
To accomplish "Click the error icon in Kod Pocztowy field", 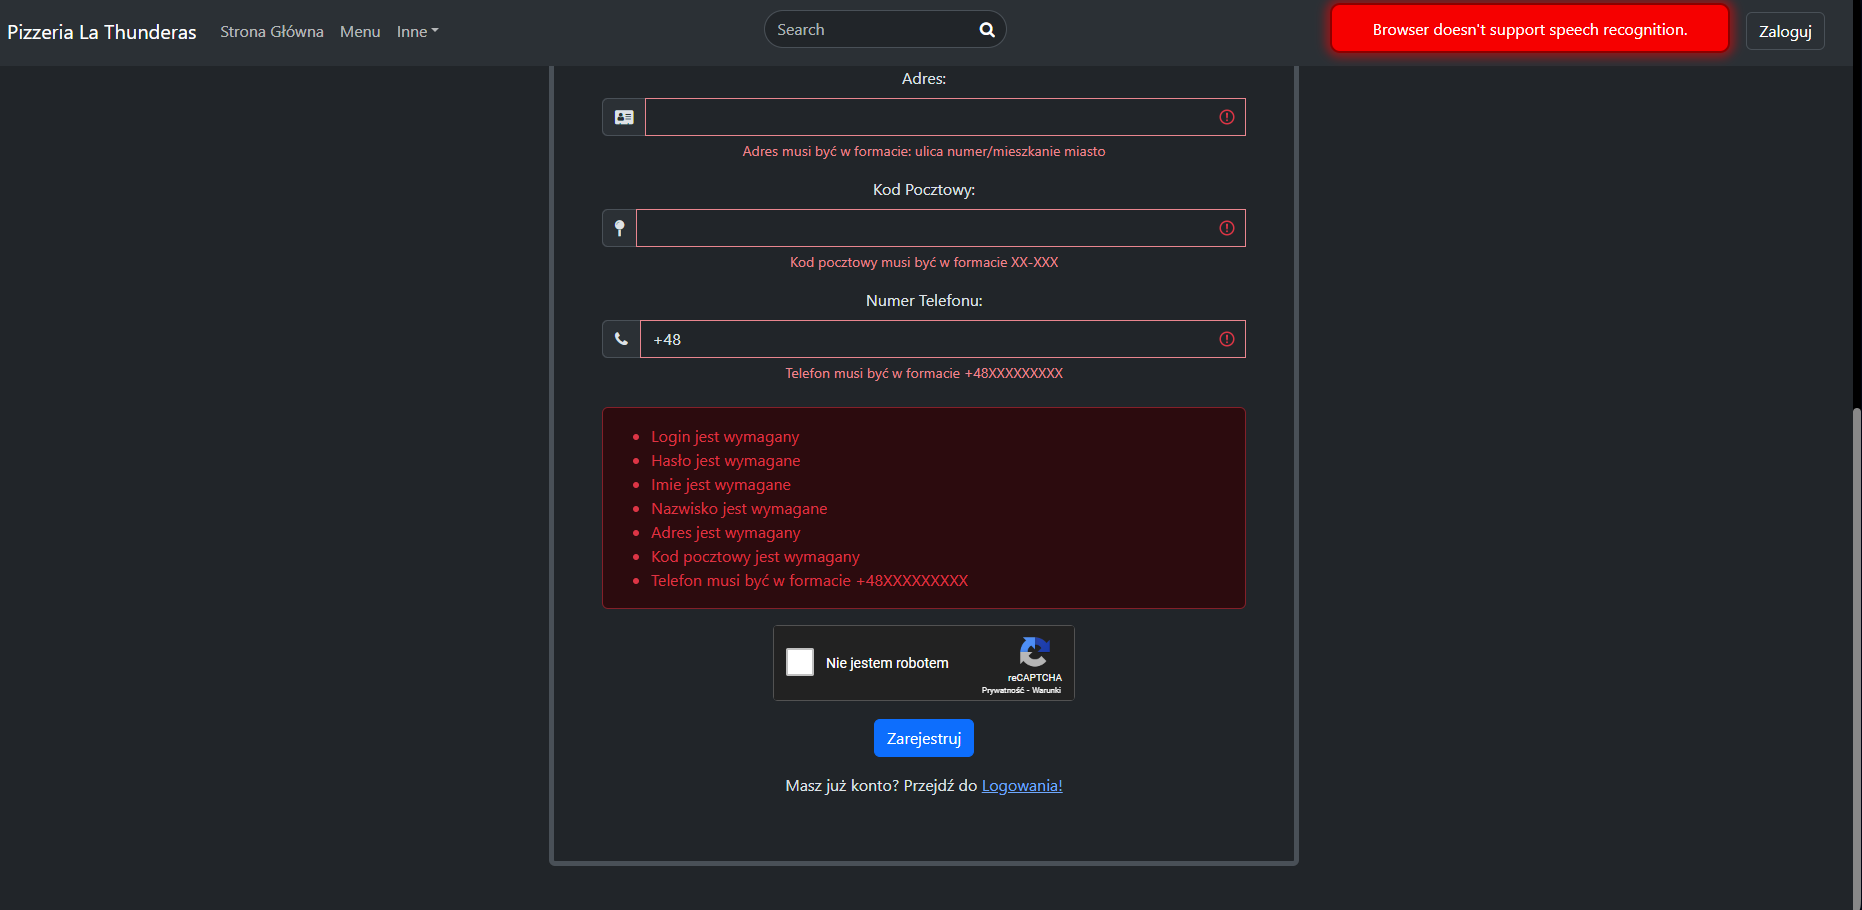I will click(1226, 228).
